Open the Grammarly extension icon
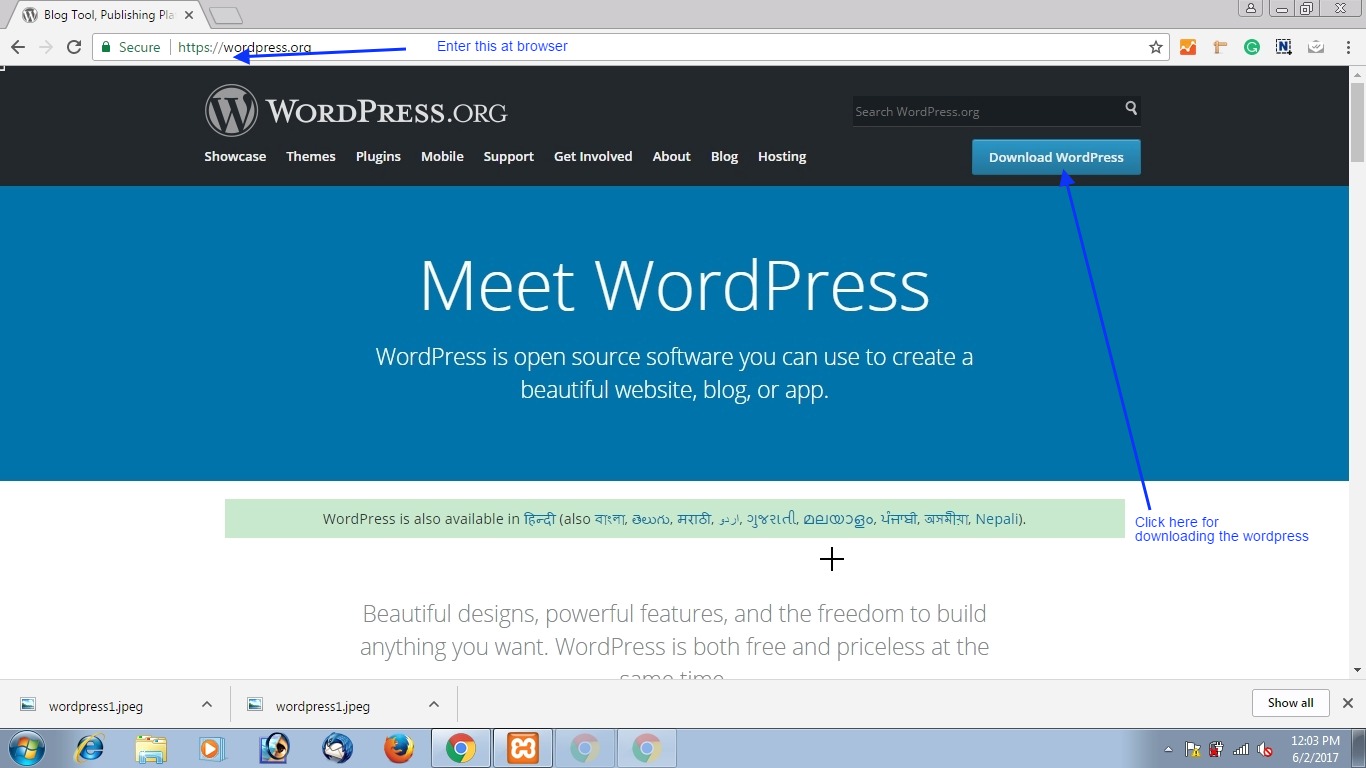Viewport: 1366px width, 768px height. point(1251,47)
